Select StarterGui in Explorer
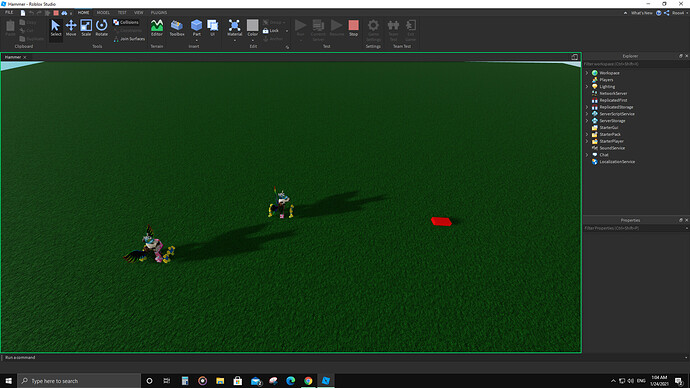The width and height of the screenshot is (690, 388). coord(609,128)
